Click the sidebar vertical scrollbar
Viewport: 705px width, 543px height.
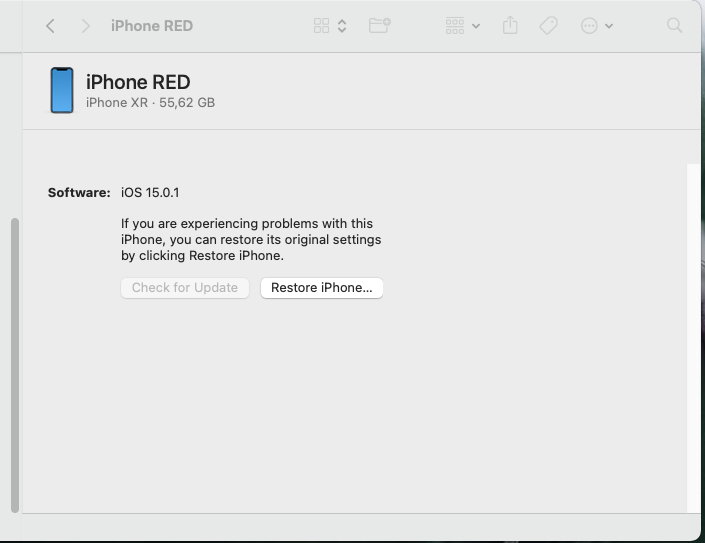pyautogui.click(x=15, y=365)
